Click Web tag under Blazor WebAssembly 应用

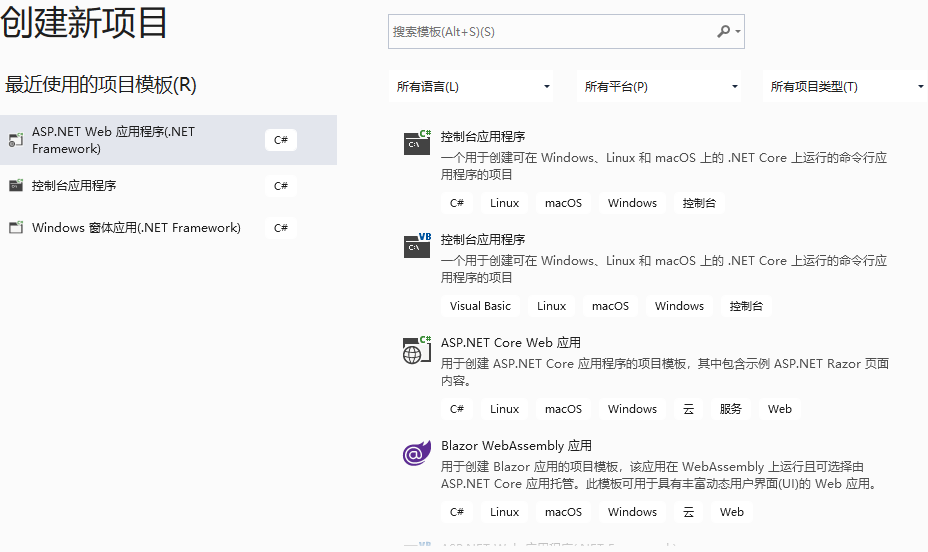732,512
